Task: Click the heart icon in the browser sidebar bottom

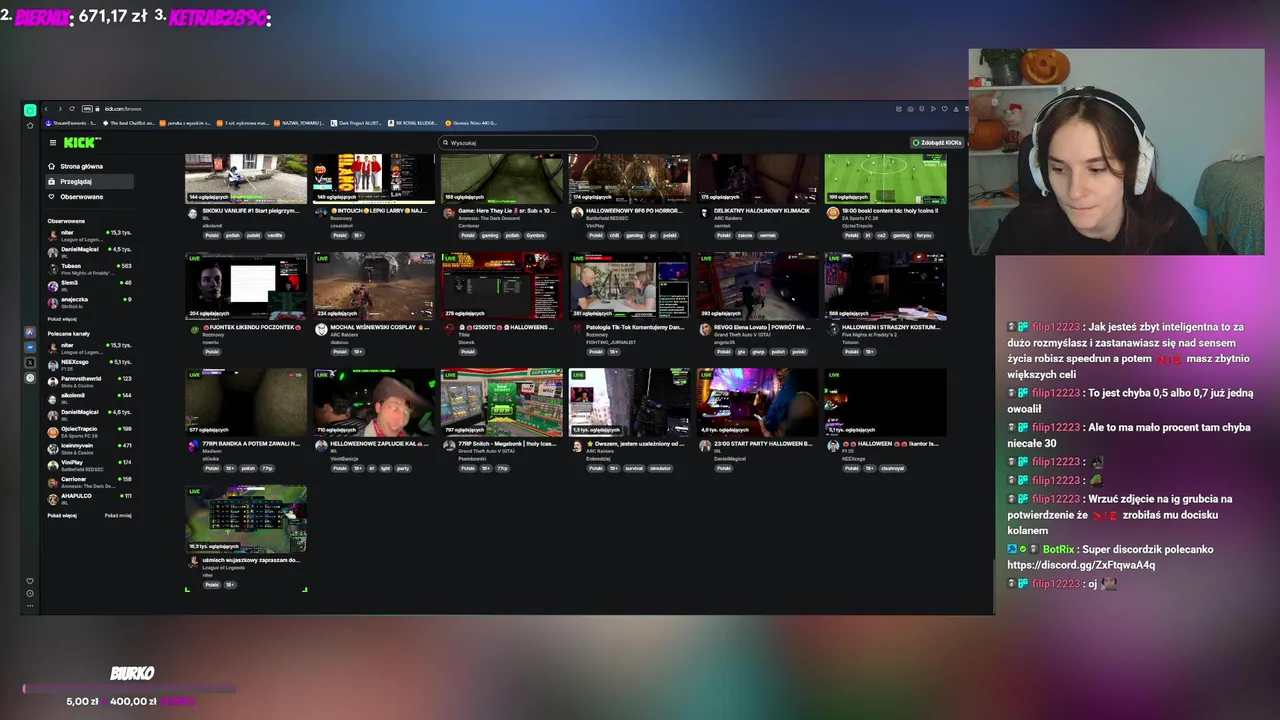Action: click(30, 581)
